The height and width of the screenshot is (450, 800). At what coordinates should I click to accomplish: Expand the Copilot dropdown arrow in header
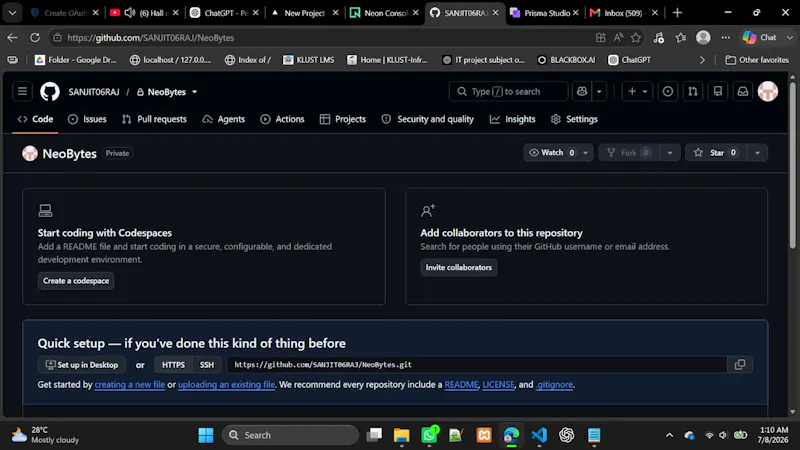coord(599,91)
